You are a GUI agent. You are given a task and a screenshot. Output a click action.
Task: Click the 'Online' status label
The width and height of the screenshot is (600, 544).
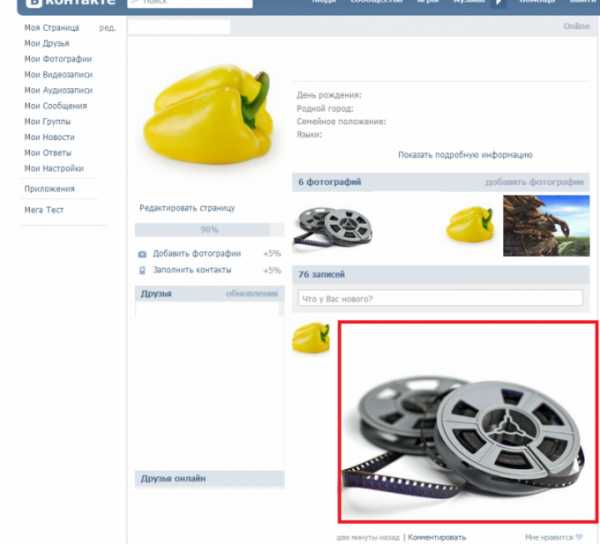coord(576,26)
